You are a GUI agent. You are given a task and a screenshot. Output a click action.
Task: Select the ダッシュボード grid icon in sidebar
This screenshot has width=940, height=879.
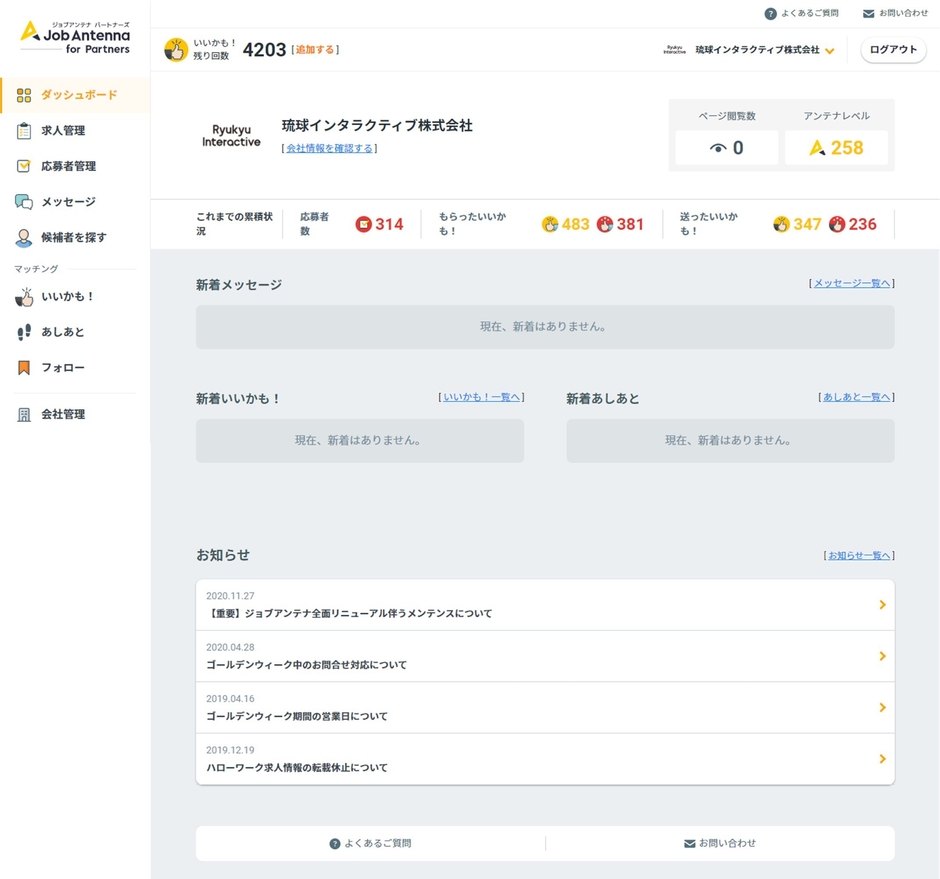tap(26, 95)
